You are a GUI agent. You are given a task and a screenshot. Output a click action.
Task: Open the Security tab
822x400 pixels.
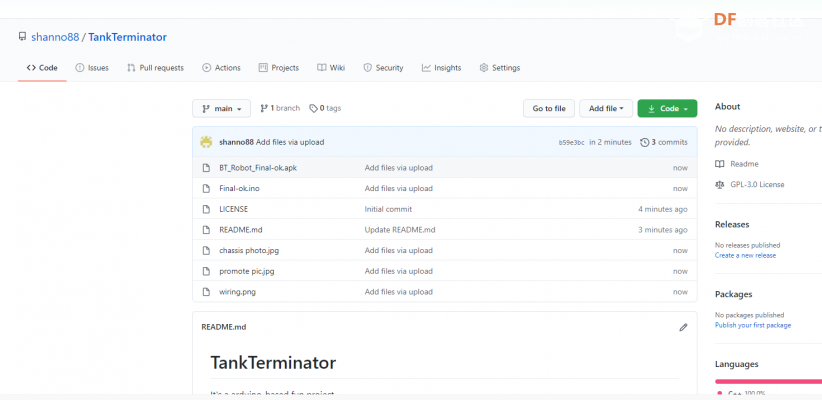coord(383,68)
